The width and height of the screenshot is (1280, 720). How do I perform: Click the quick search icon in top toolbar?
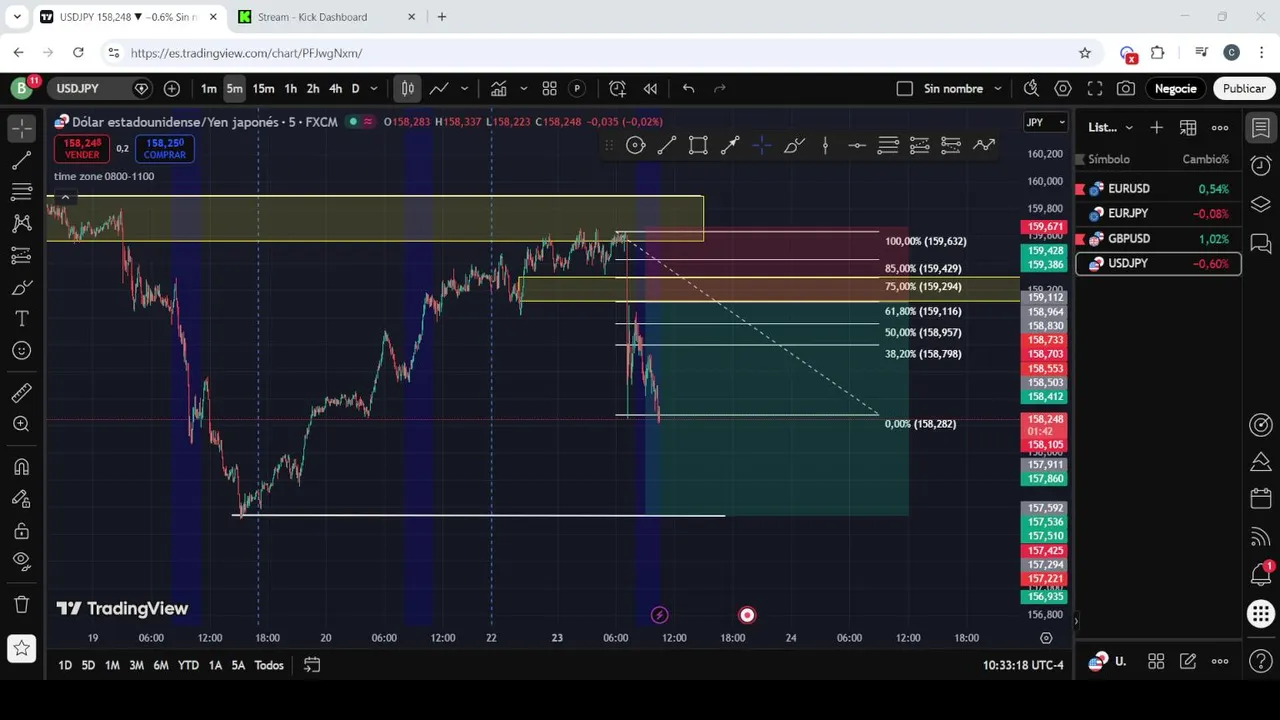(1031, 88)
